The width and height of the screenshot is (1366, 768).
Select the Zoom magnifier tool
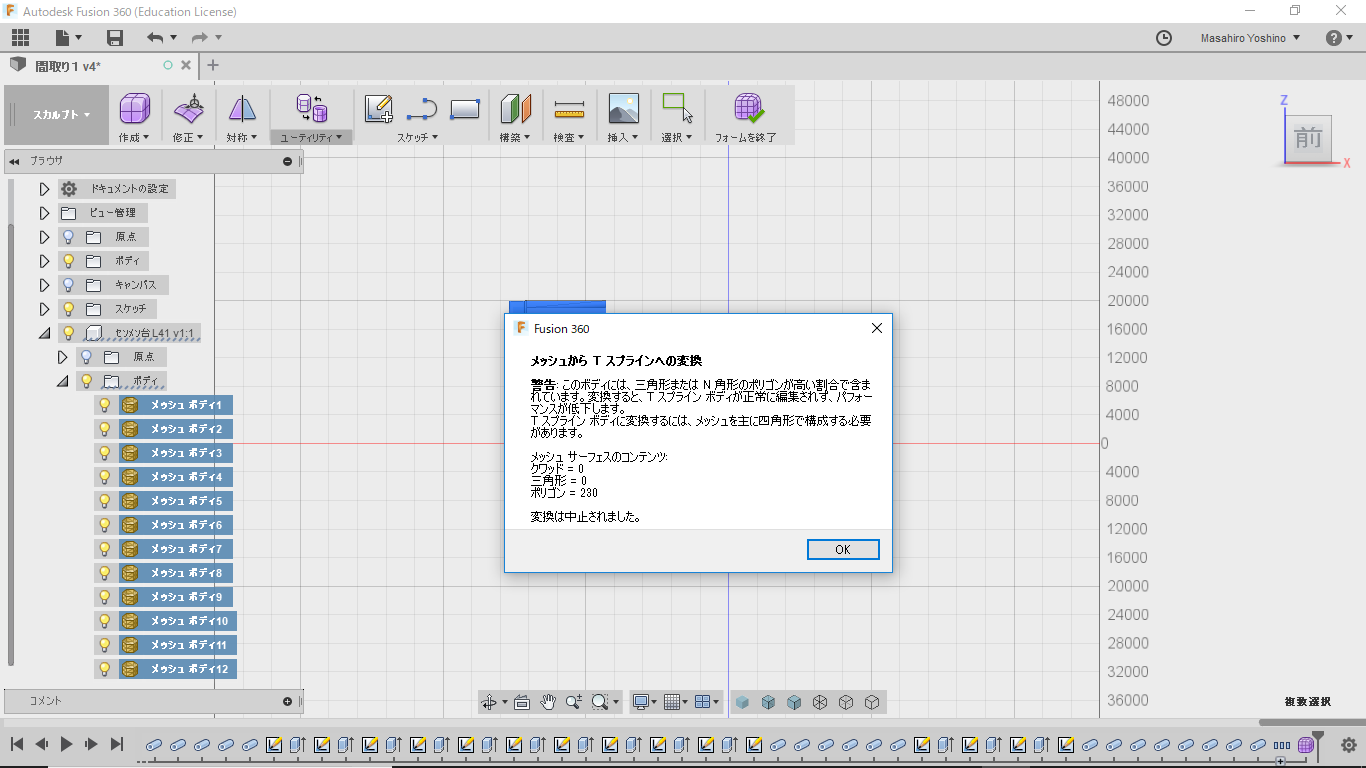click(x=574, y=702)
